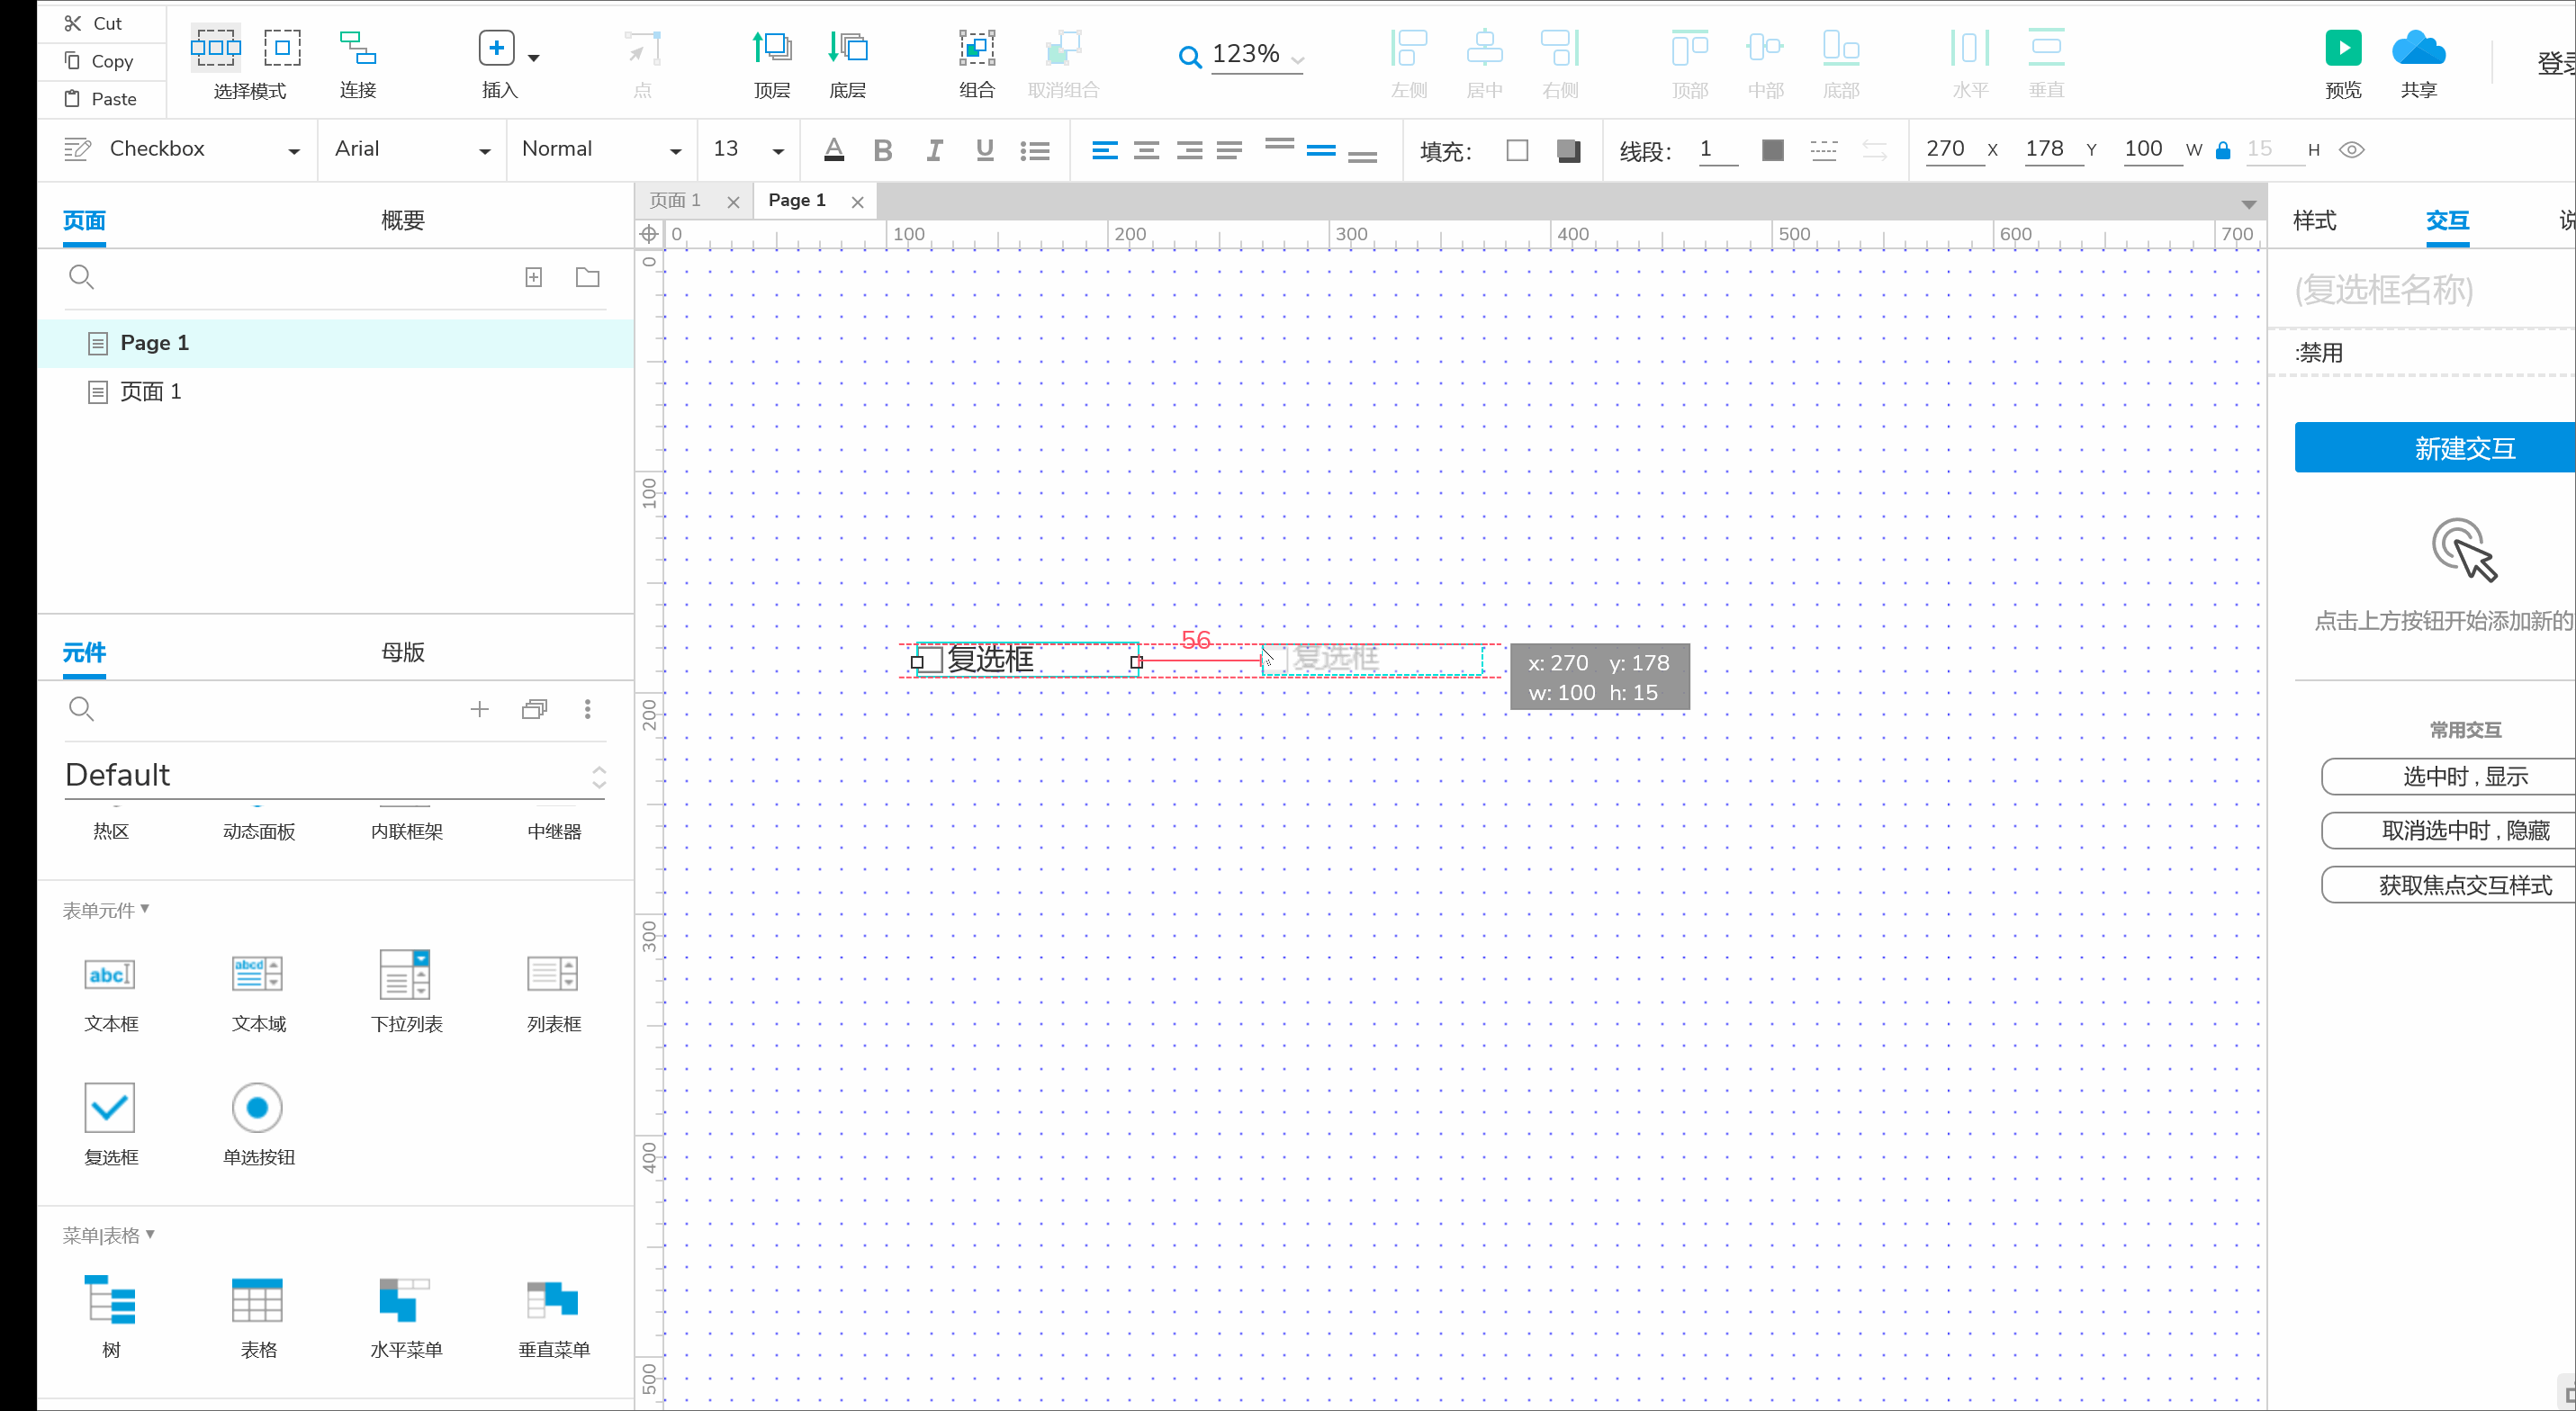Toggle the eye visibility icon next to height

[2352, 150]
